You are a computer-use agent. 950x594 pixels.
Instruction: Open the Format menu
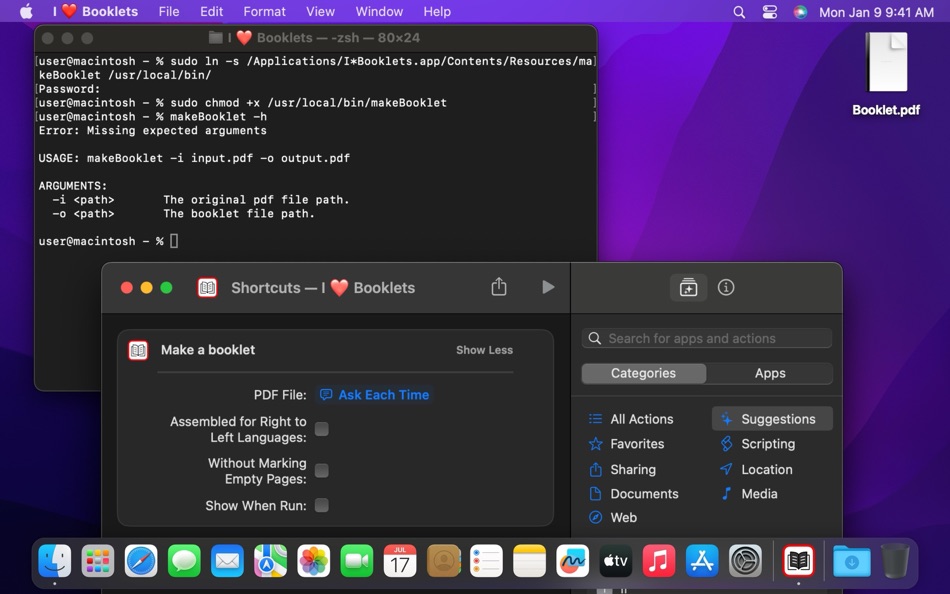pos(264,12)
